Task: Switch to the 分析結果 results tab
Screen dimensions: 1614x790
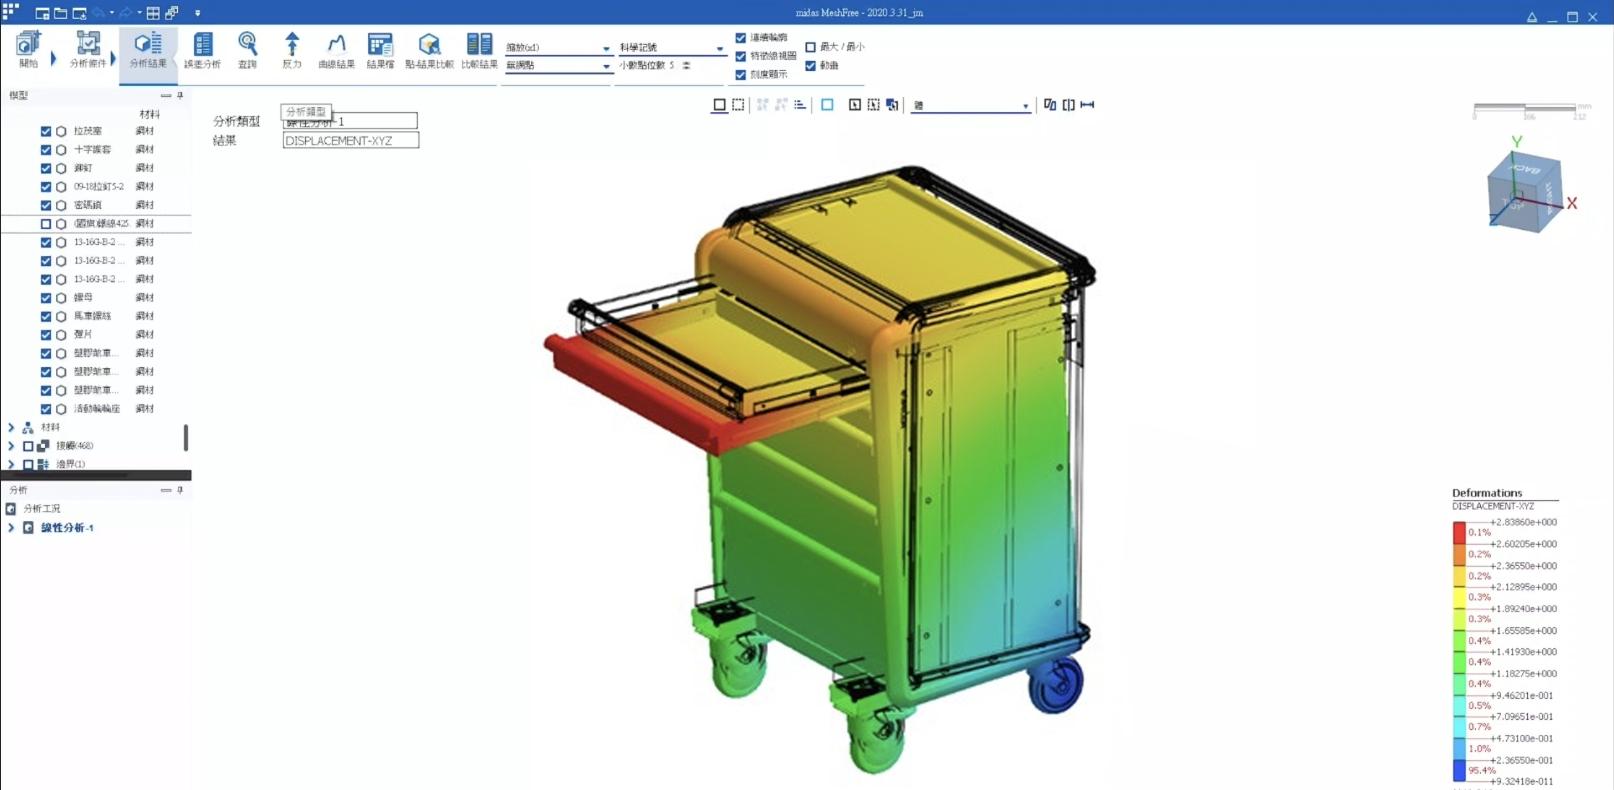Action: [x=148, y=48]
